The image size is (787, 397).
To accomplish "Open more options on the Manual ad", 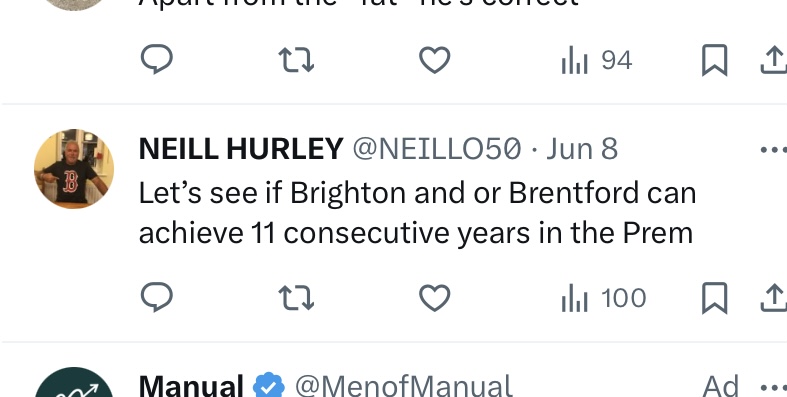I will coord(774,387).
